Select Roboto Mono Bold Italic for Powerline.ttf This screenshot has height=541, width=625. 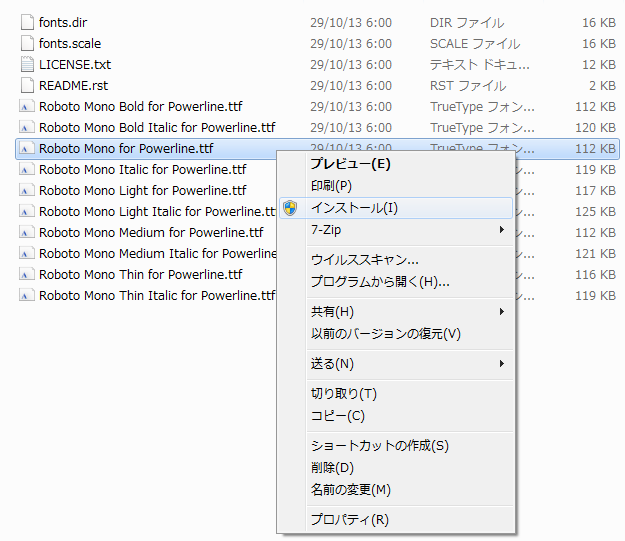coord(157,128)
